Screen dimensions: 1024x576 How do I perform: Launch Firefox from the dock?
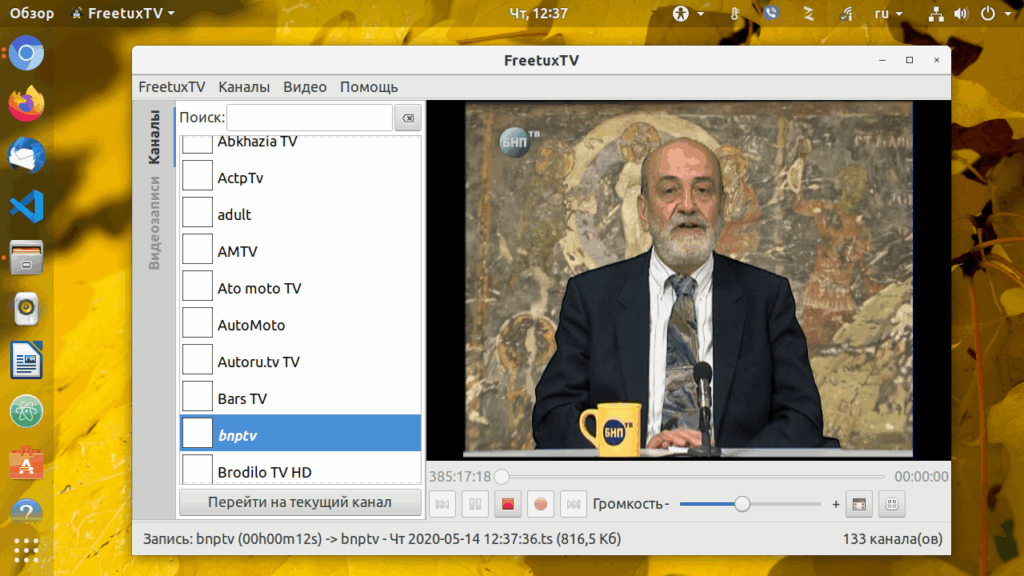click(26, 104)
